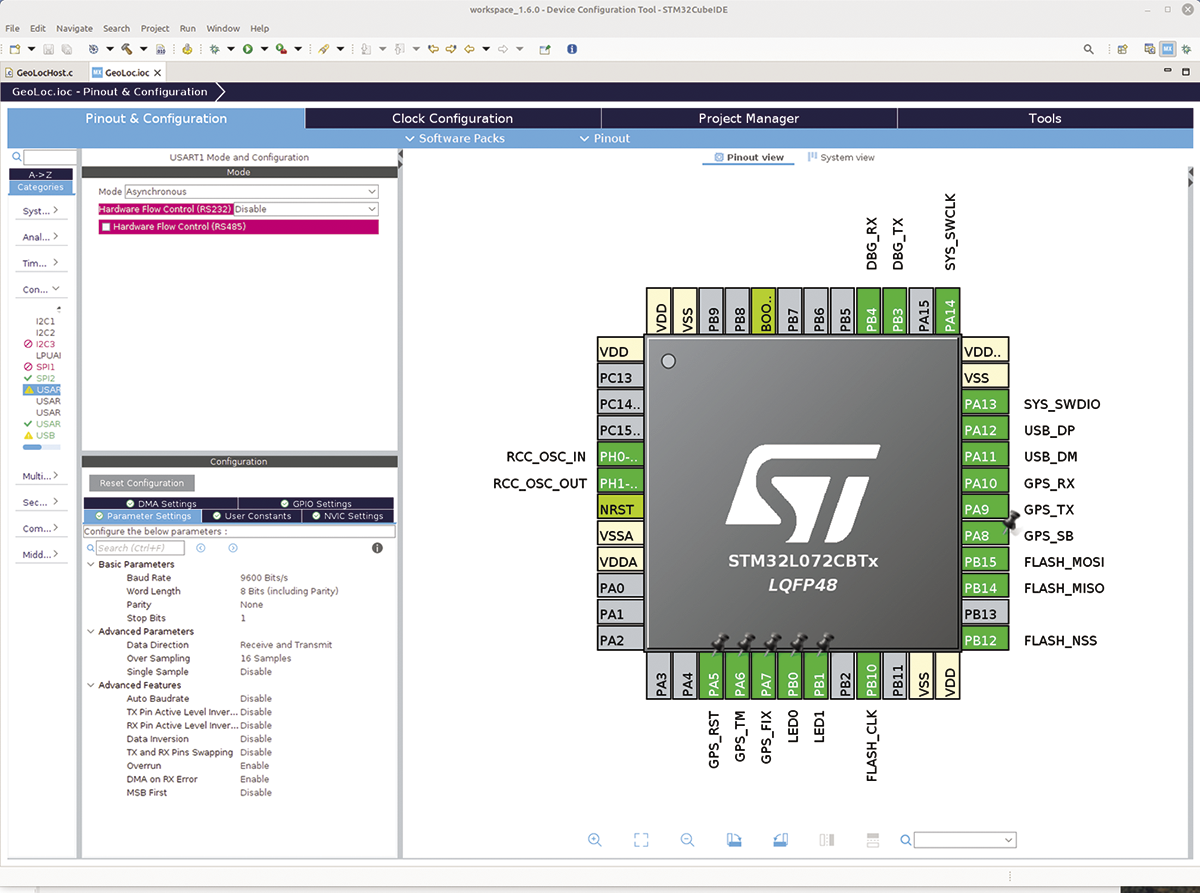
Task: Expand the Anal... category
Action: point(40,237)
